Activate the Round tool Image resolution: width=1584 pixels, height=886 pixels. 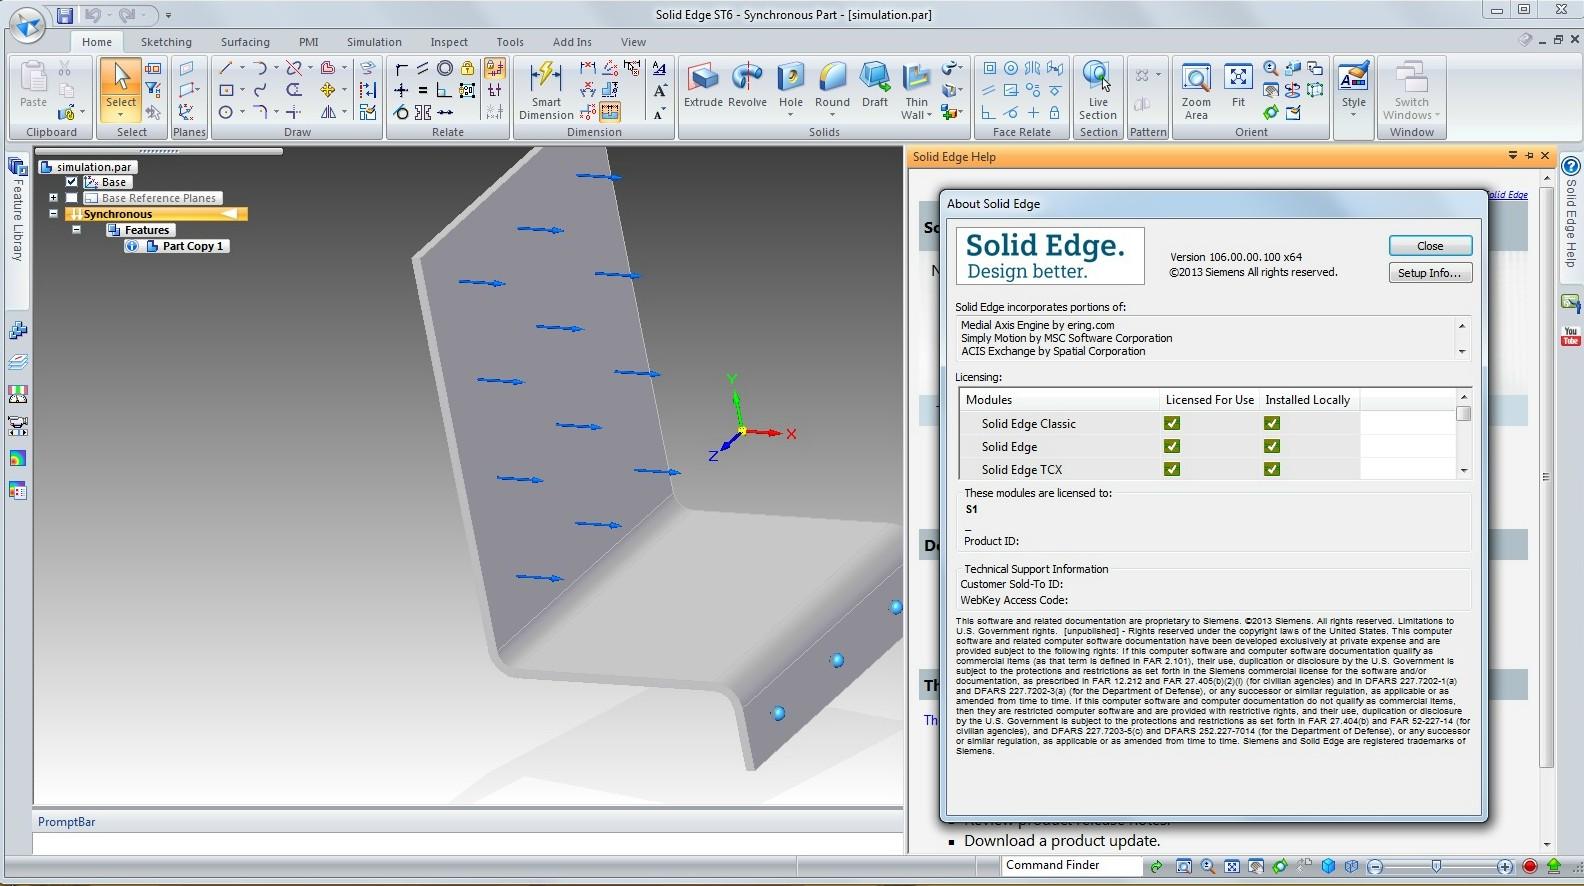coord(832,84)
